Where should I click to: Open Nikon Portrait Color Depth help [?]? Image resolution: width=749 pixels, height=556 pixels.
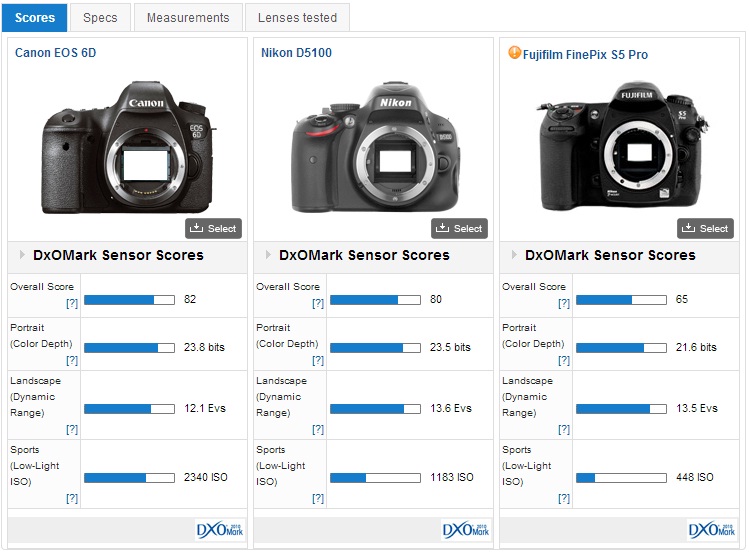[318, 360]
